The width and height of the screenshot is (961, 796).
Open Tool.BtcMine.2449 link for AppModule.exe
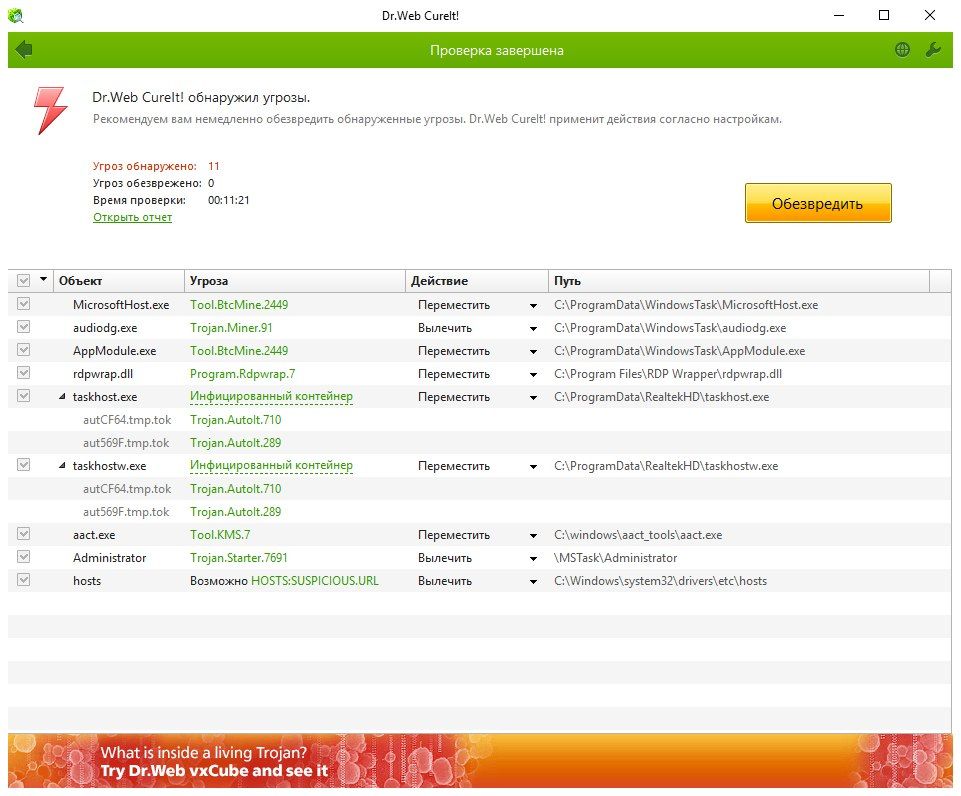[239, 351]
